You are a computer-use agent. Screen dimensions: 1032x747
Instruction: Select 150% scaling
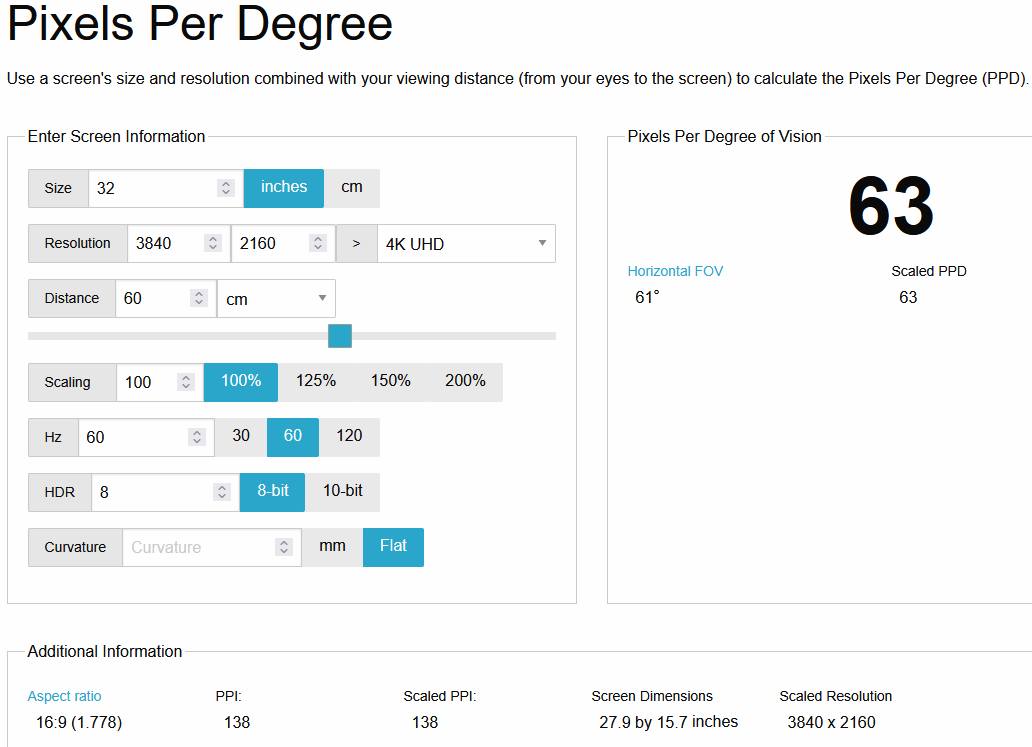tap(390, 382)
